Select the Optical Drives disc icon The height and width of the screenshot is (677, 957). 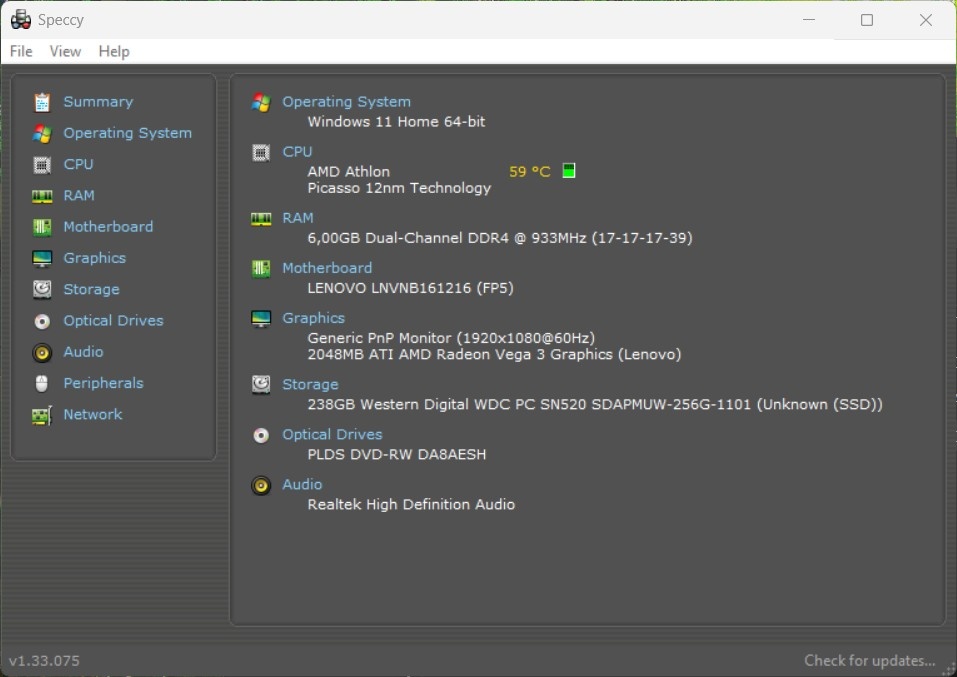pyautogui.click(x=42, y=320)
